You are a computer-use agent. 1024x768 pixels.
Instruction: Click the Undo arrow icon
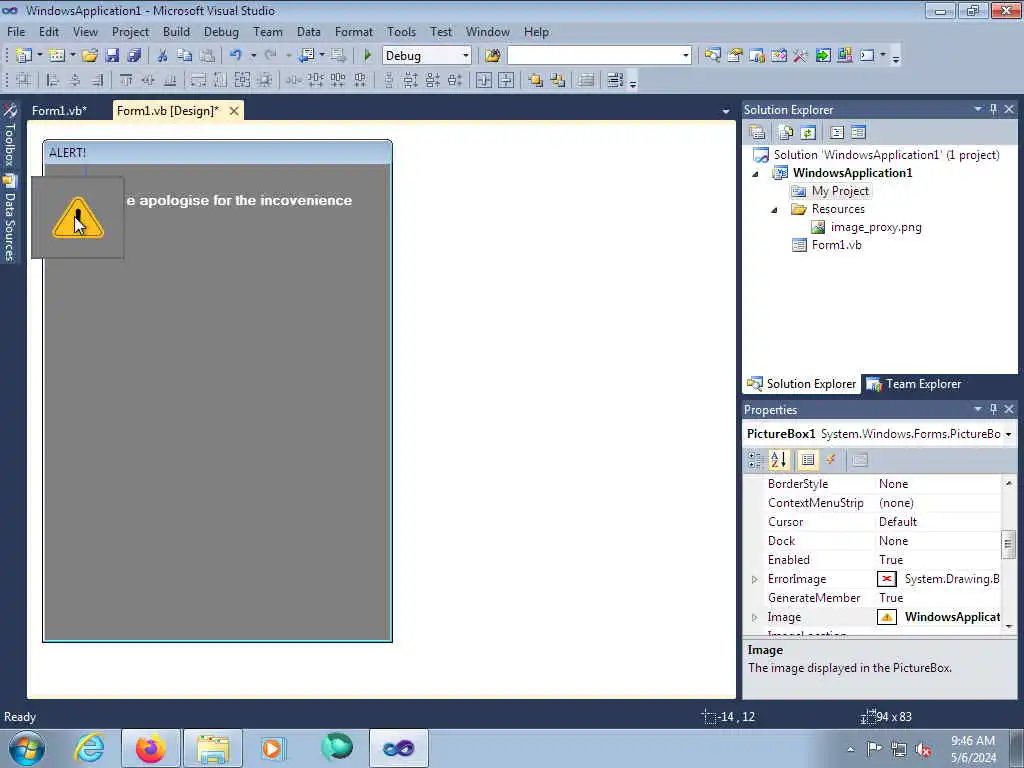236,56
